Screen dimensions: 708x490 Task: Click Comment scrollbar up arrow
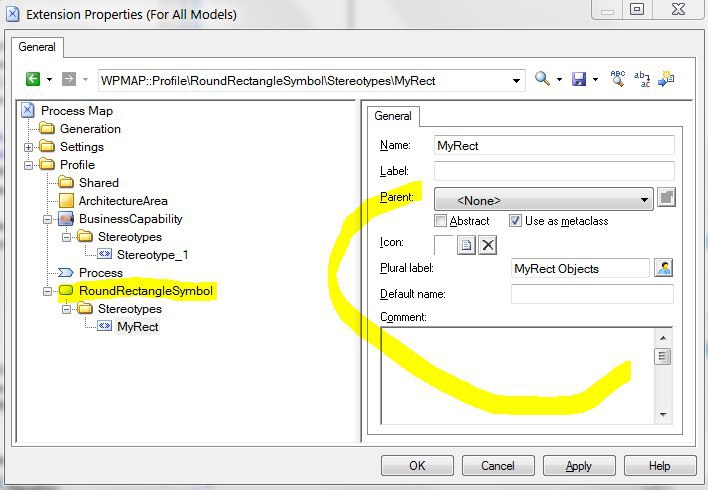[663, 338]
